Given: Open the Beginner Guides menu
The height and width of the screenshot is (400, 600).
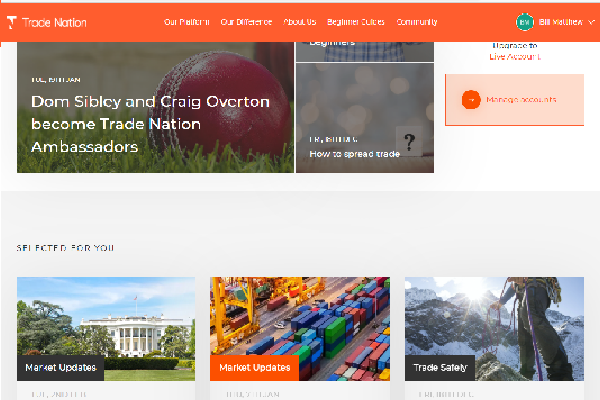Looking at the screenshot, I should point(356,22).
